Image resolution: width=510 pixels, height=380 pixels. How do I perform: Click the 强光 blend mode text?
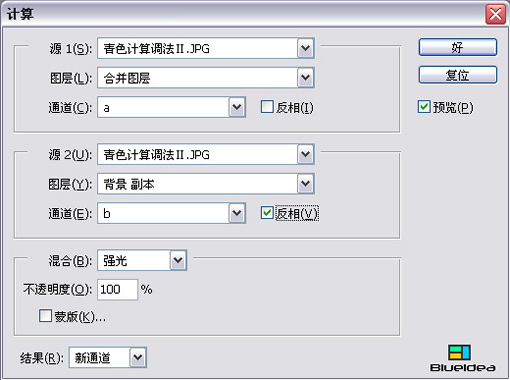[115, 260]
